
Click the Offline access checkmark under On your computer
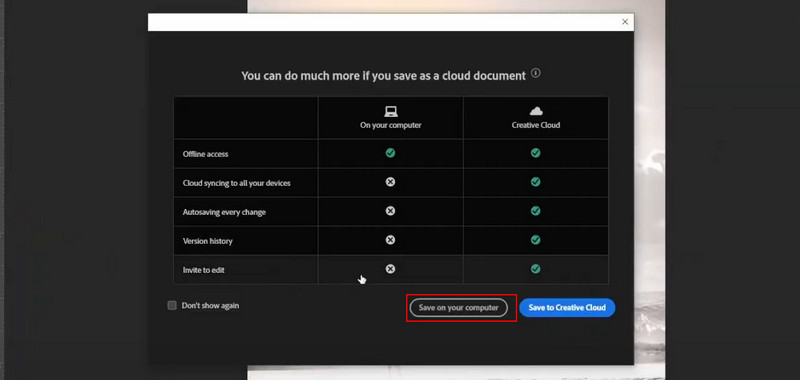(x=390, y=153)
